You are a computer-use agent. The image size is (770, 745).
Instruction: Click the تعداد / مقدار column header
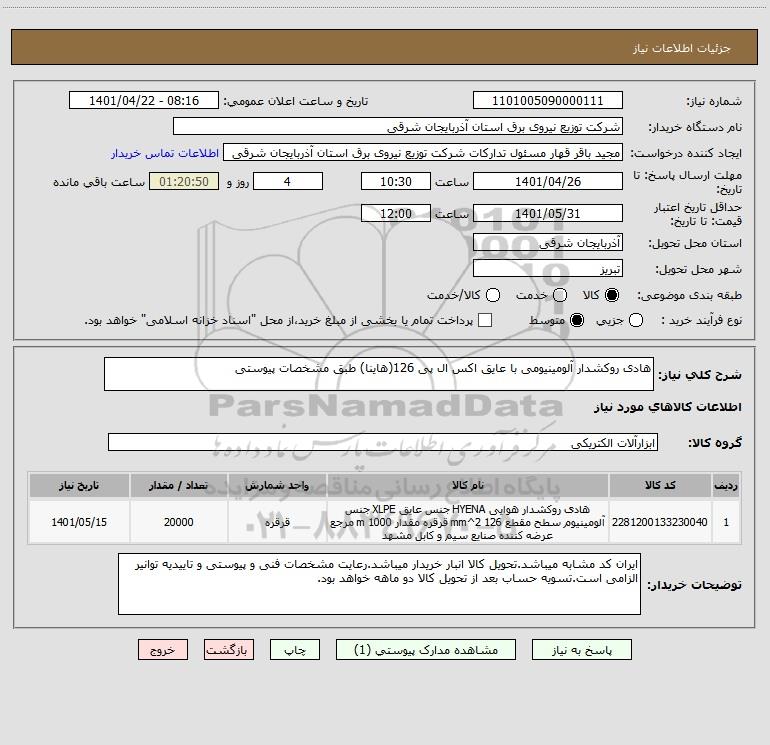[179, 485]
